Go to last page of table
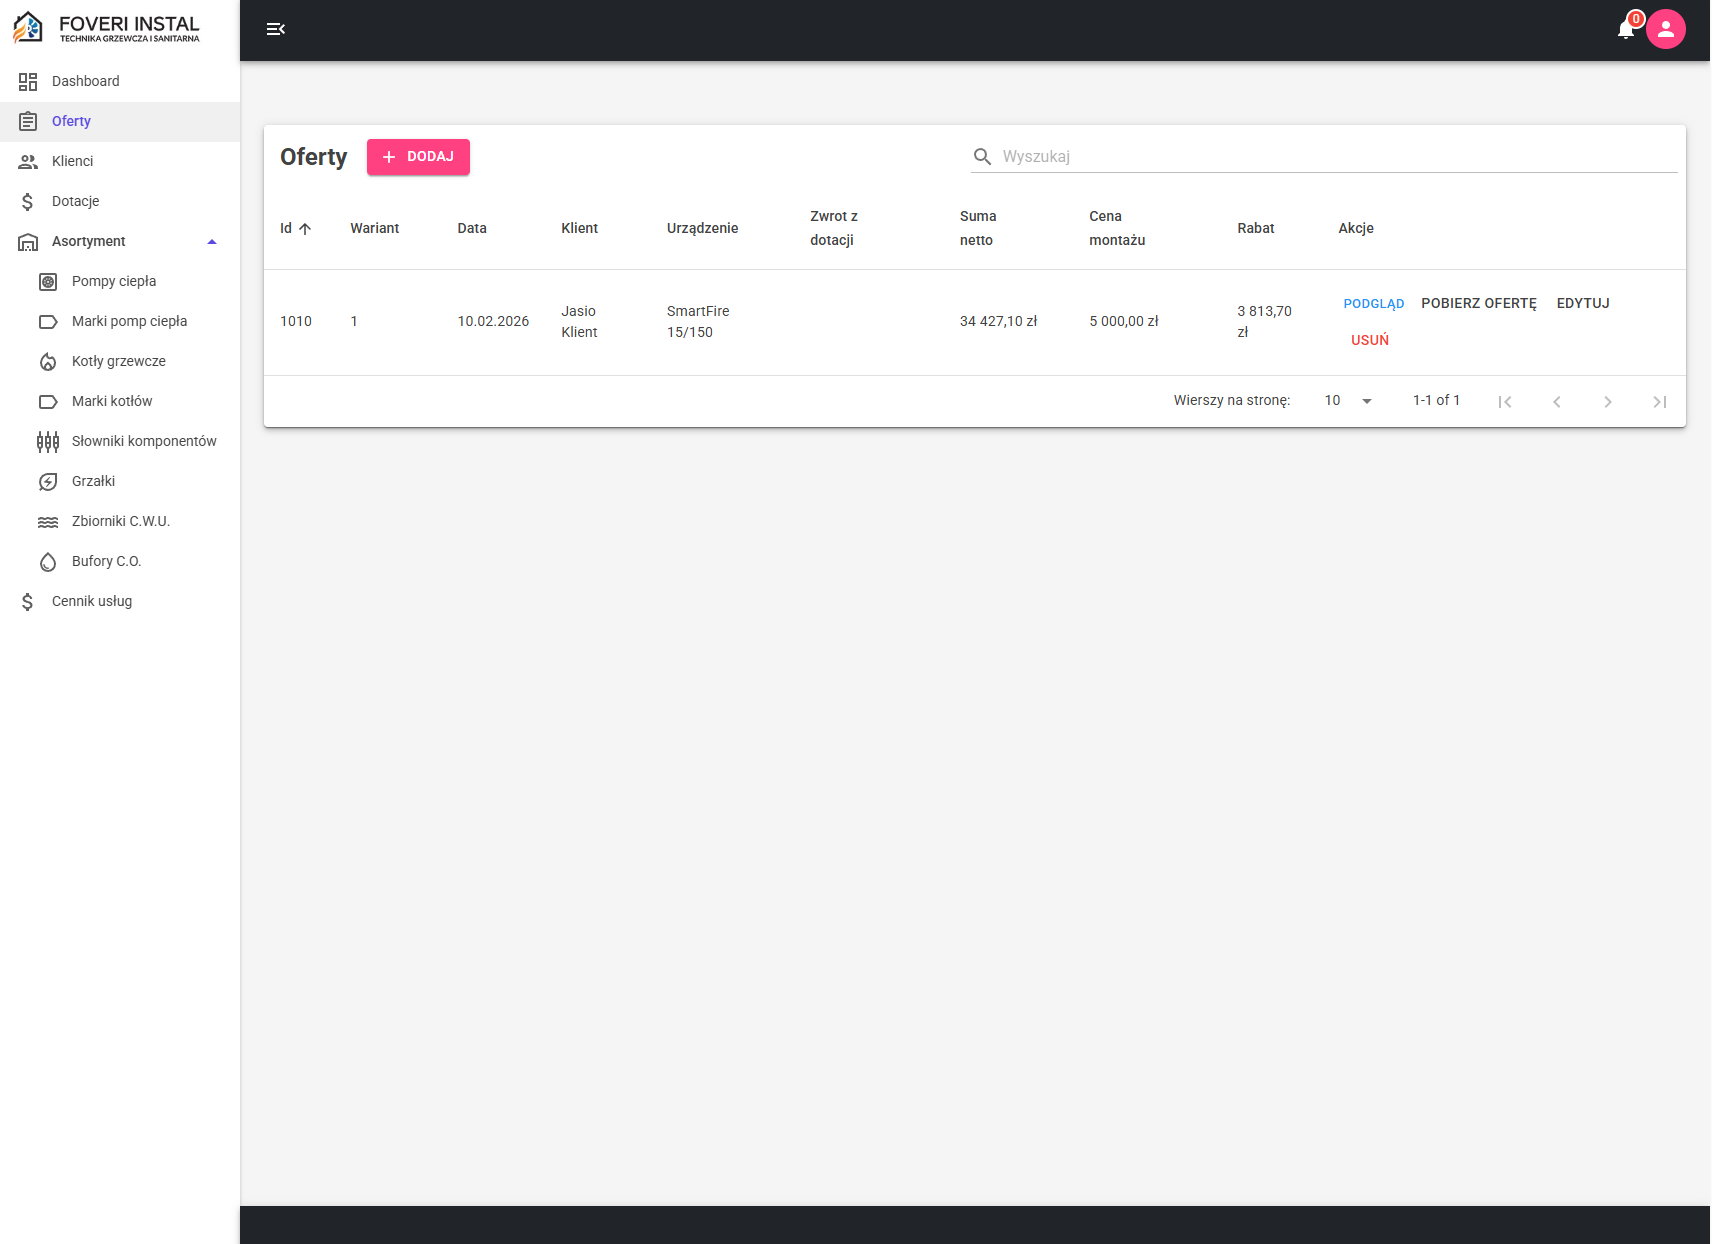This screenshot has width=1712, height=1244. click(1660, 401)
